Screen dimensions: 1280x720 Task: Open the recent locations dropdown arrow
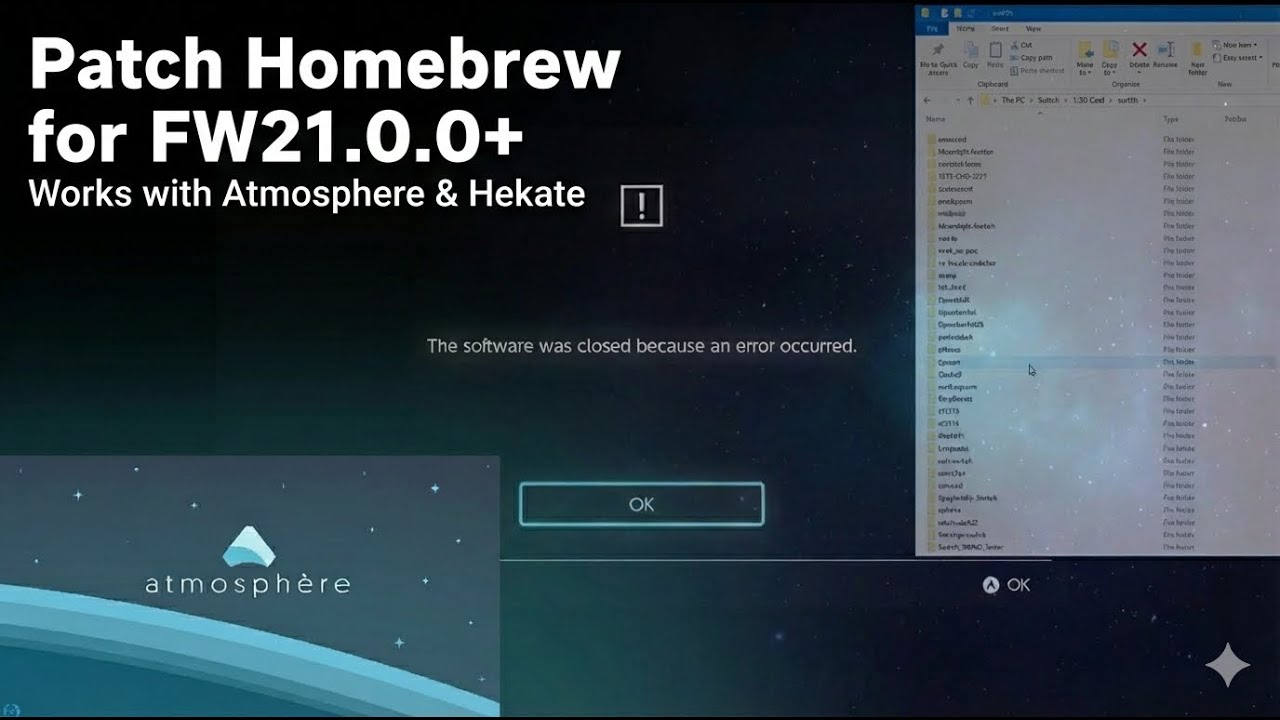click(x=958, y=100)
